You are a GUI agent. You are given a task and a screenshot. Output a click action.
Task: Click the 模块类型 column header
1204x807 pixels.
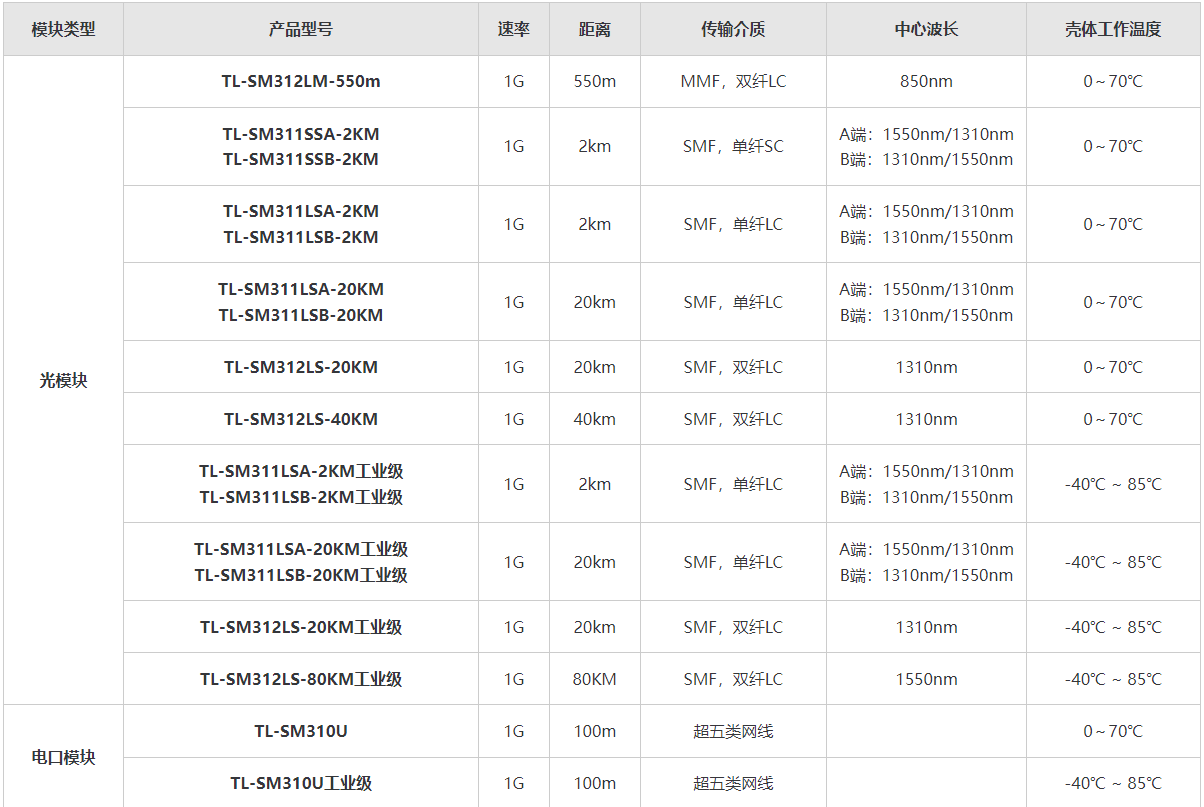click(63, 29)
